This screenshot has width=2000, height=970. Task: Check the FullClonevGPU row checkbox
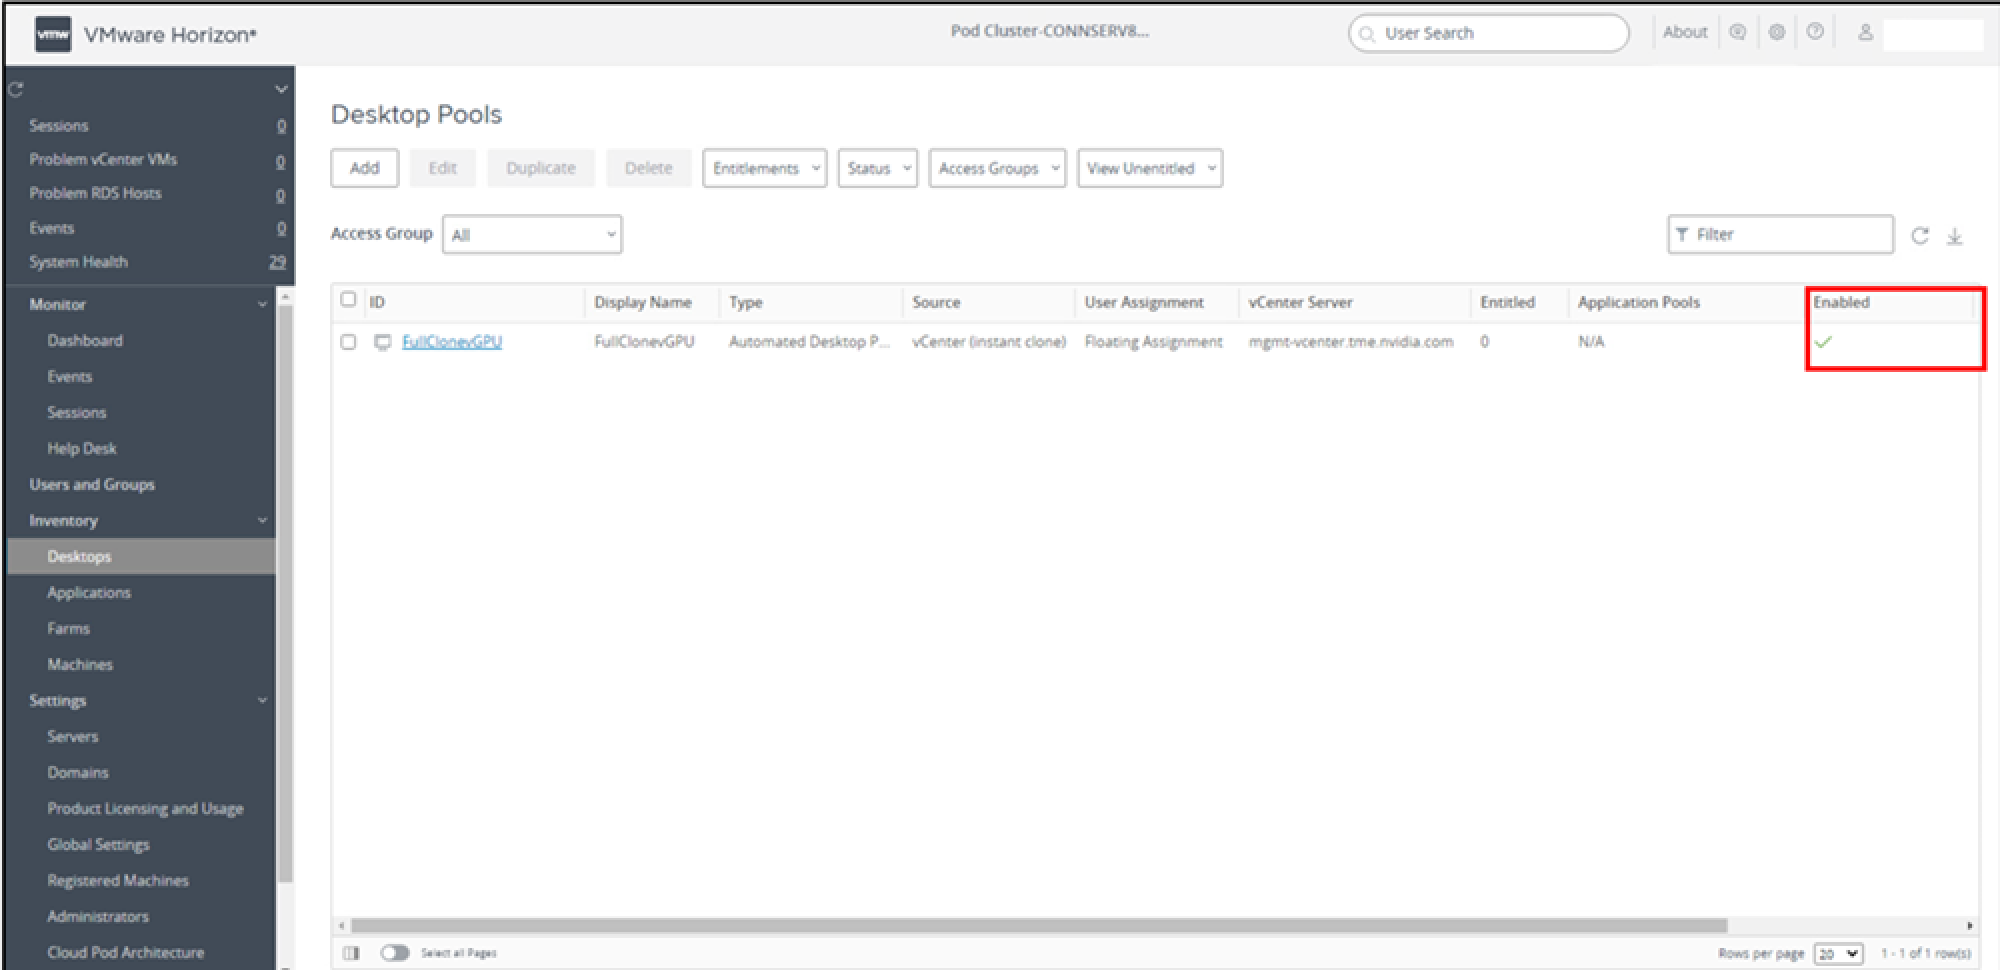click(348, 341)
